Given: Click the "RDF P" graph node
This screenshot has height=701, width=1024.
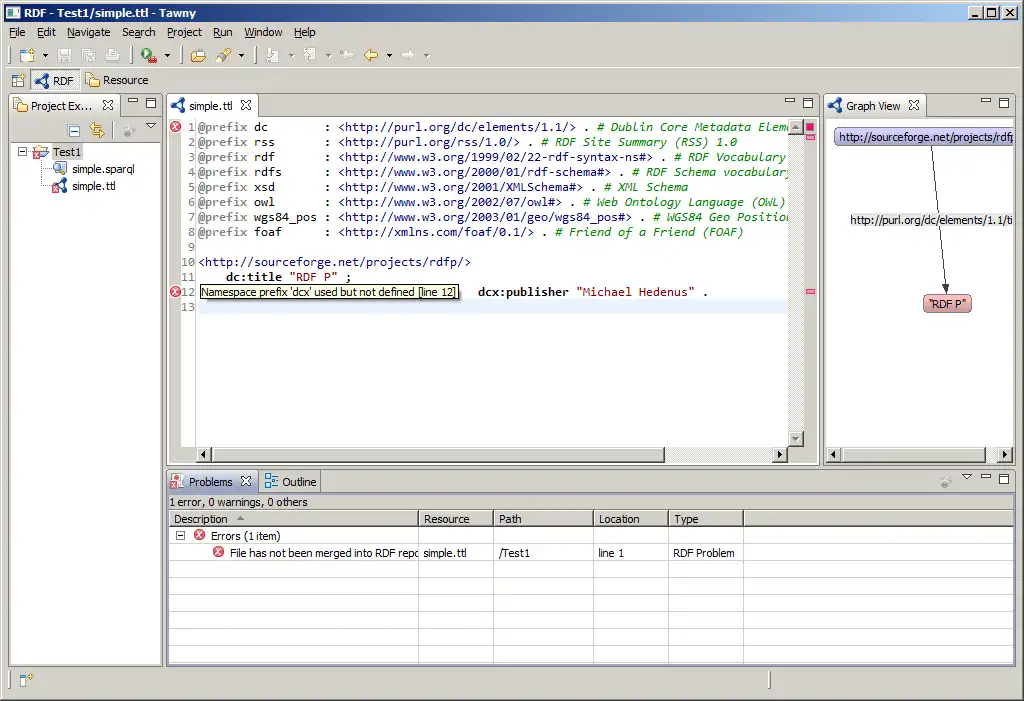Looking at the screenshot, I should click(947, 304).
